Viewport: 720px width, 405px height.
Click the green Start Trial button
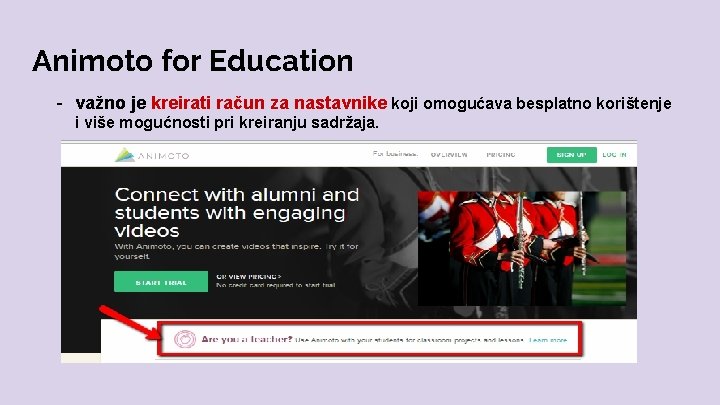pyautogui.click(x=161, y=282)
